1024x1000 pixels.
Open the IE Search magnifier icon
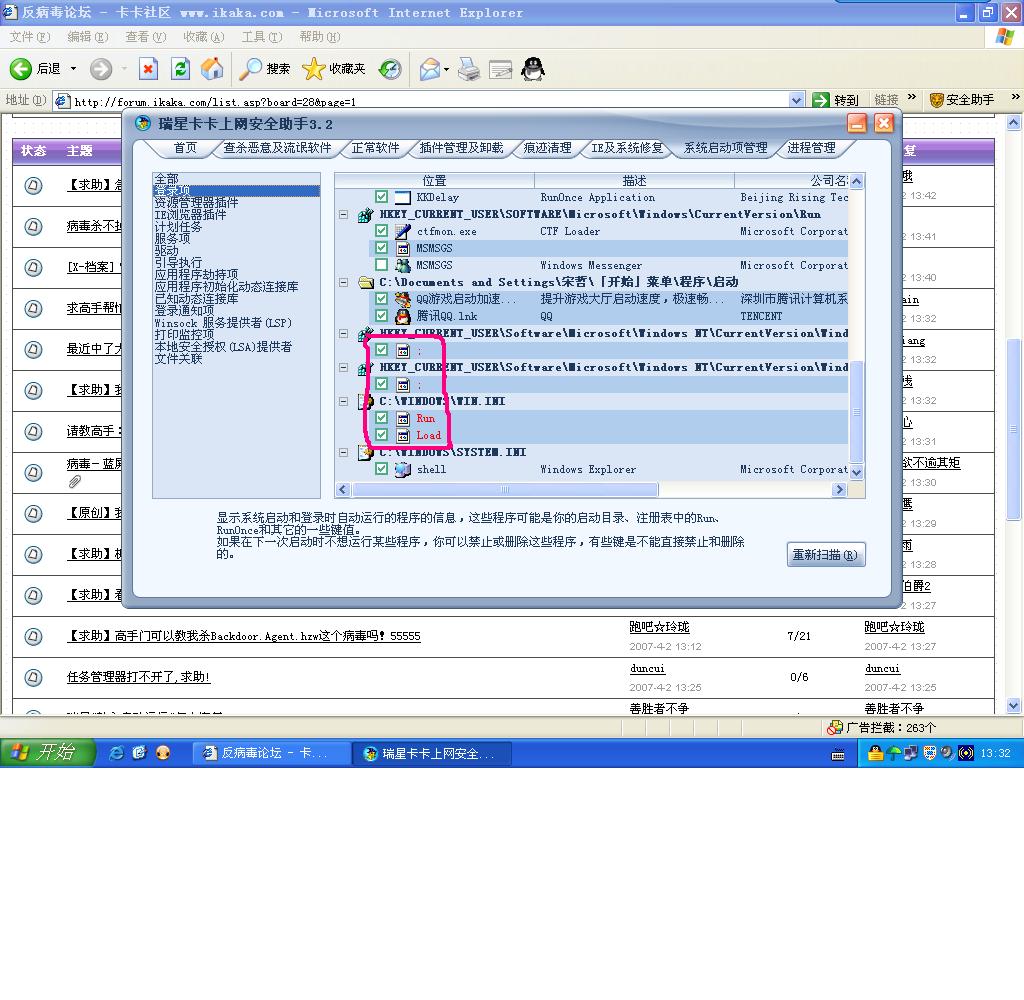click(250, 69)
